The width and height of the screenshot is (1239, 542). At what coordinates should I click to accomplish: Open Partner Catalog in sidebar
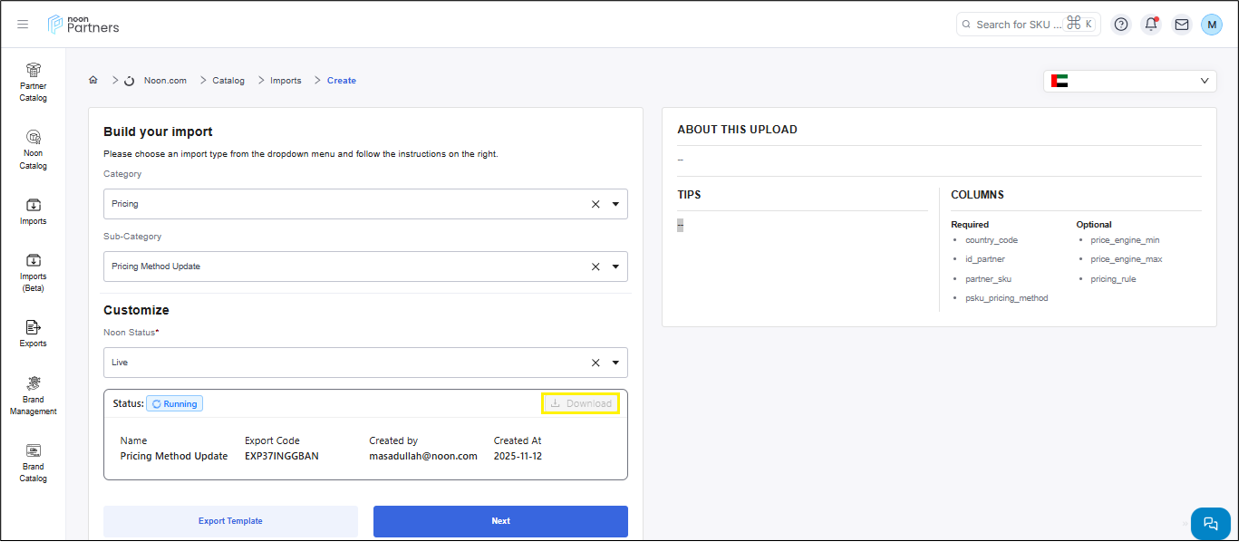tap(33, 81)
